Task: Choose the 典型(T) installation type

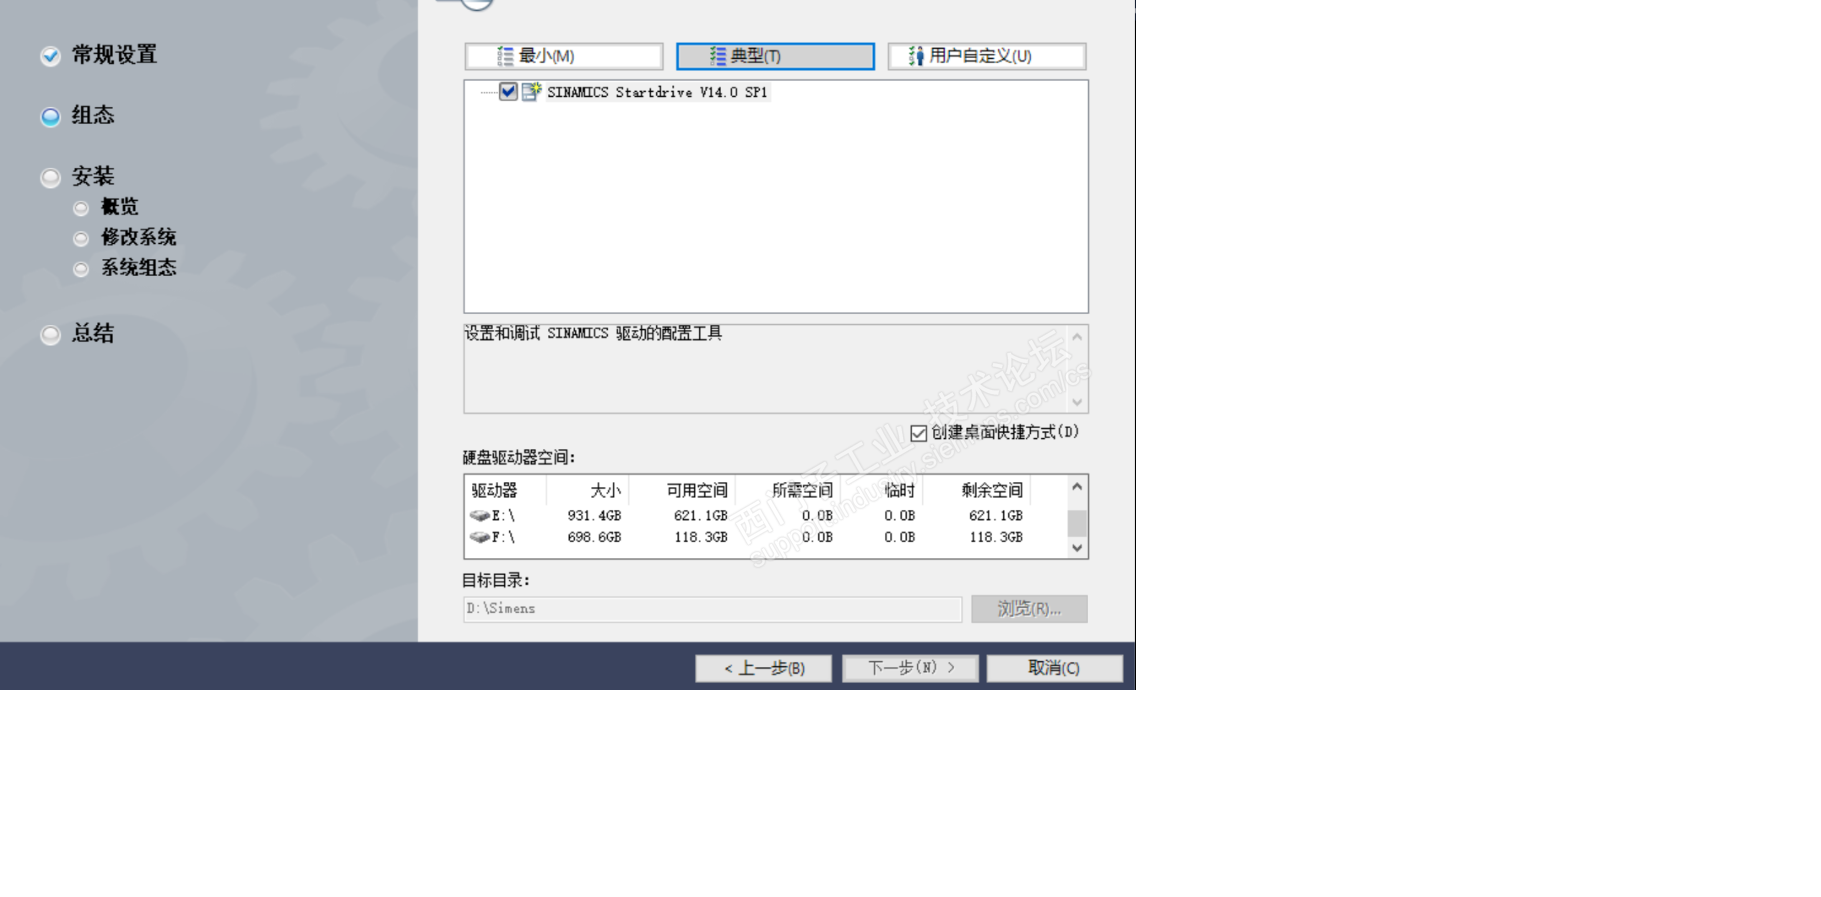Action: click(775, 56)
